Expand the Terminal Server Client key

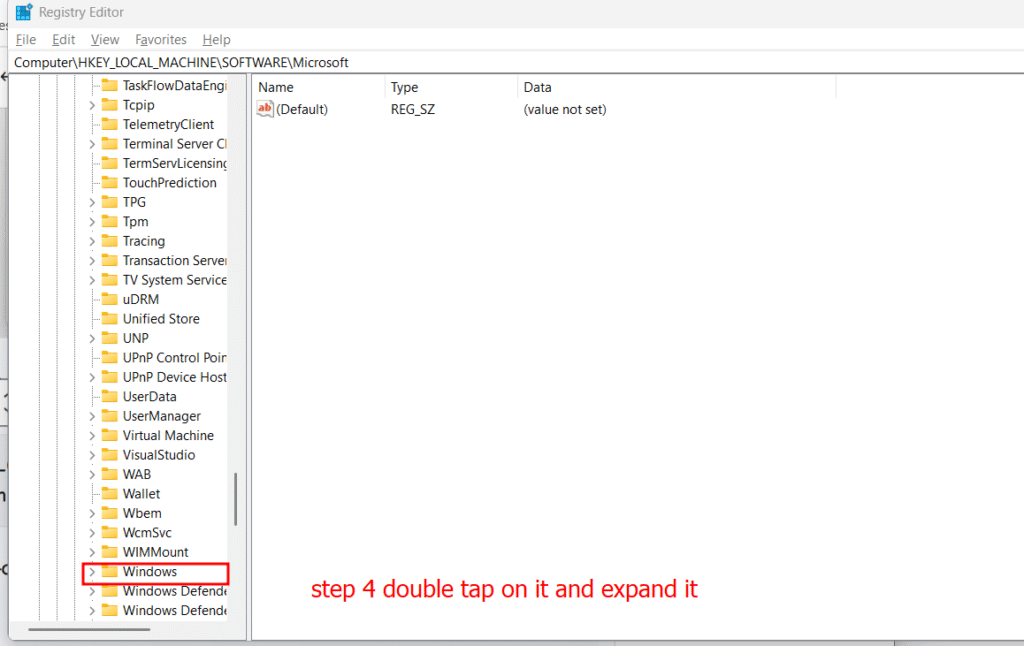pyautogui.click(x=92, y=144)
